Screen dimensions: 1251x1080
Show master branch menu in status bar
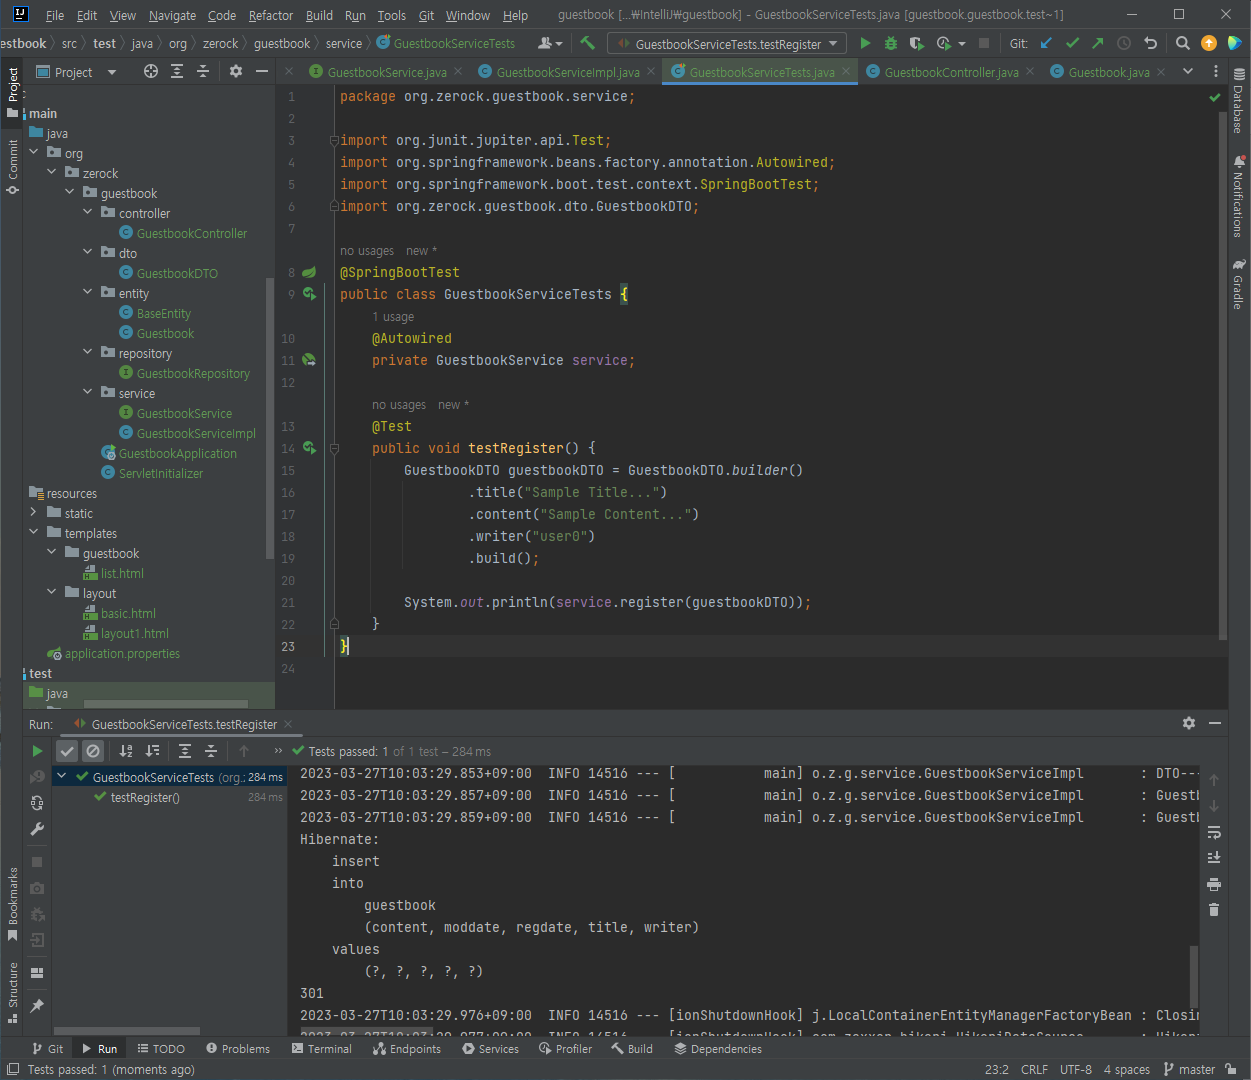[1190, 1069]
